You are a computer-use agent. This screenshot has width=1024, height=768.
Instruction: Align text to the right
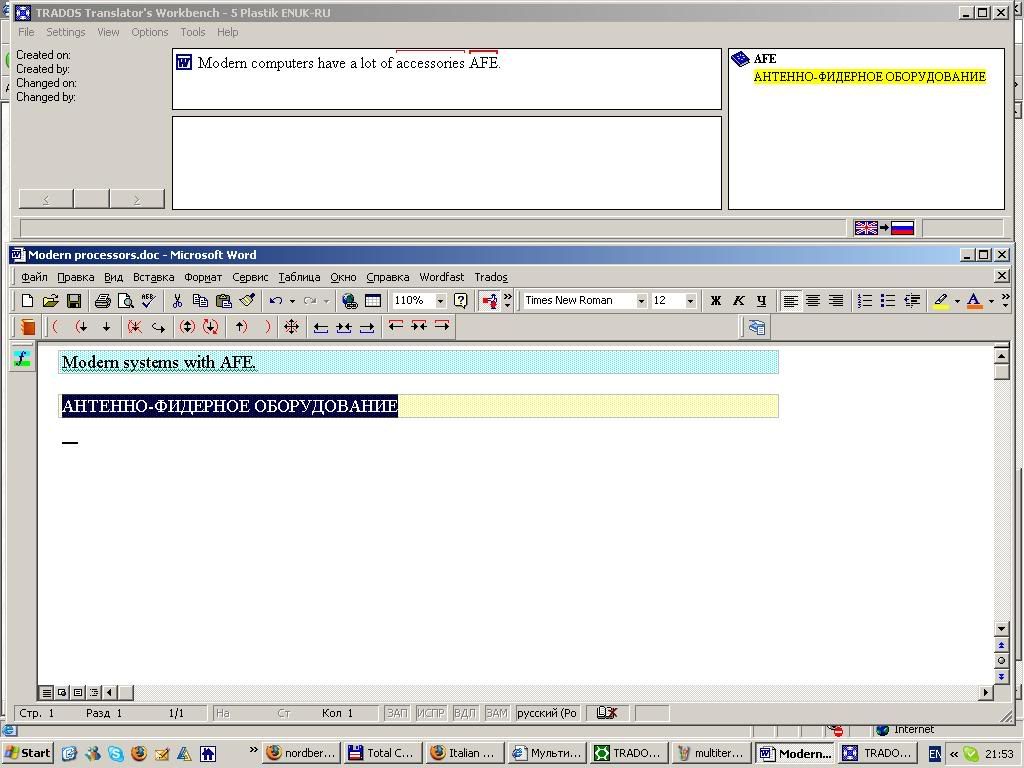click(836, 301)
